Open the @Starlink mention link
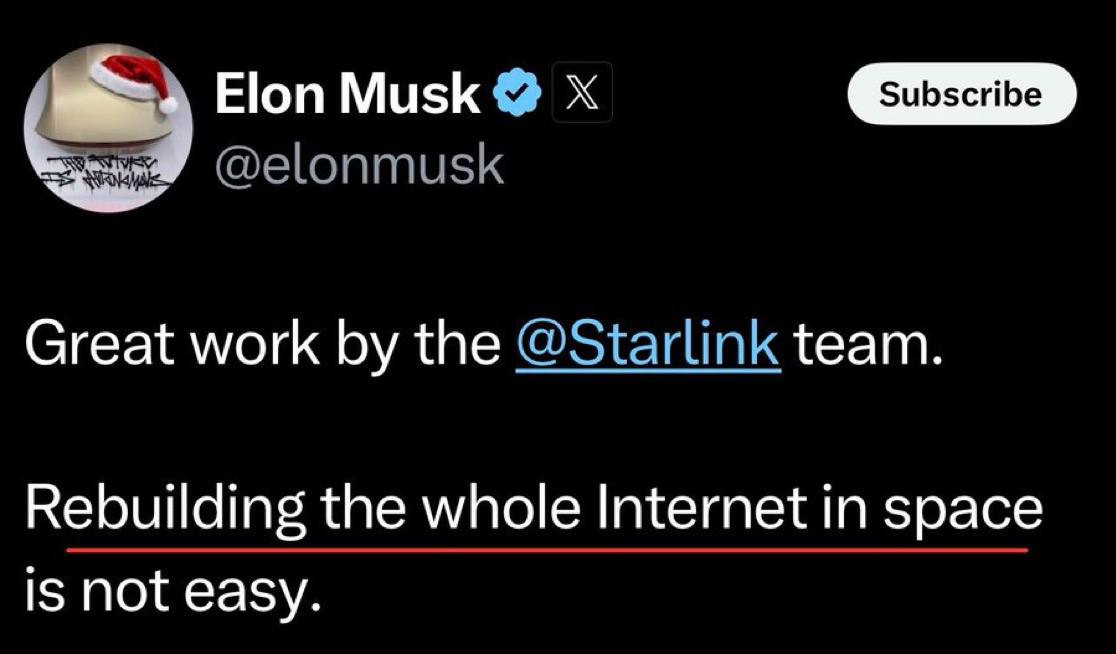The height and width of the screenshot is (654, 1116). pos(646,346)
